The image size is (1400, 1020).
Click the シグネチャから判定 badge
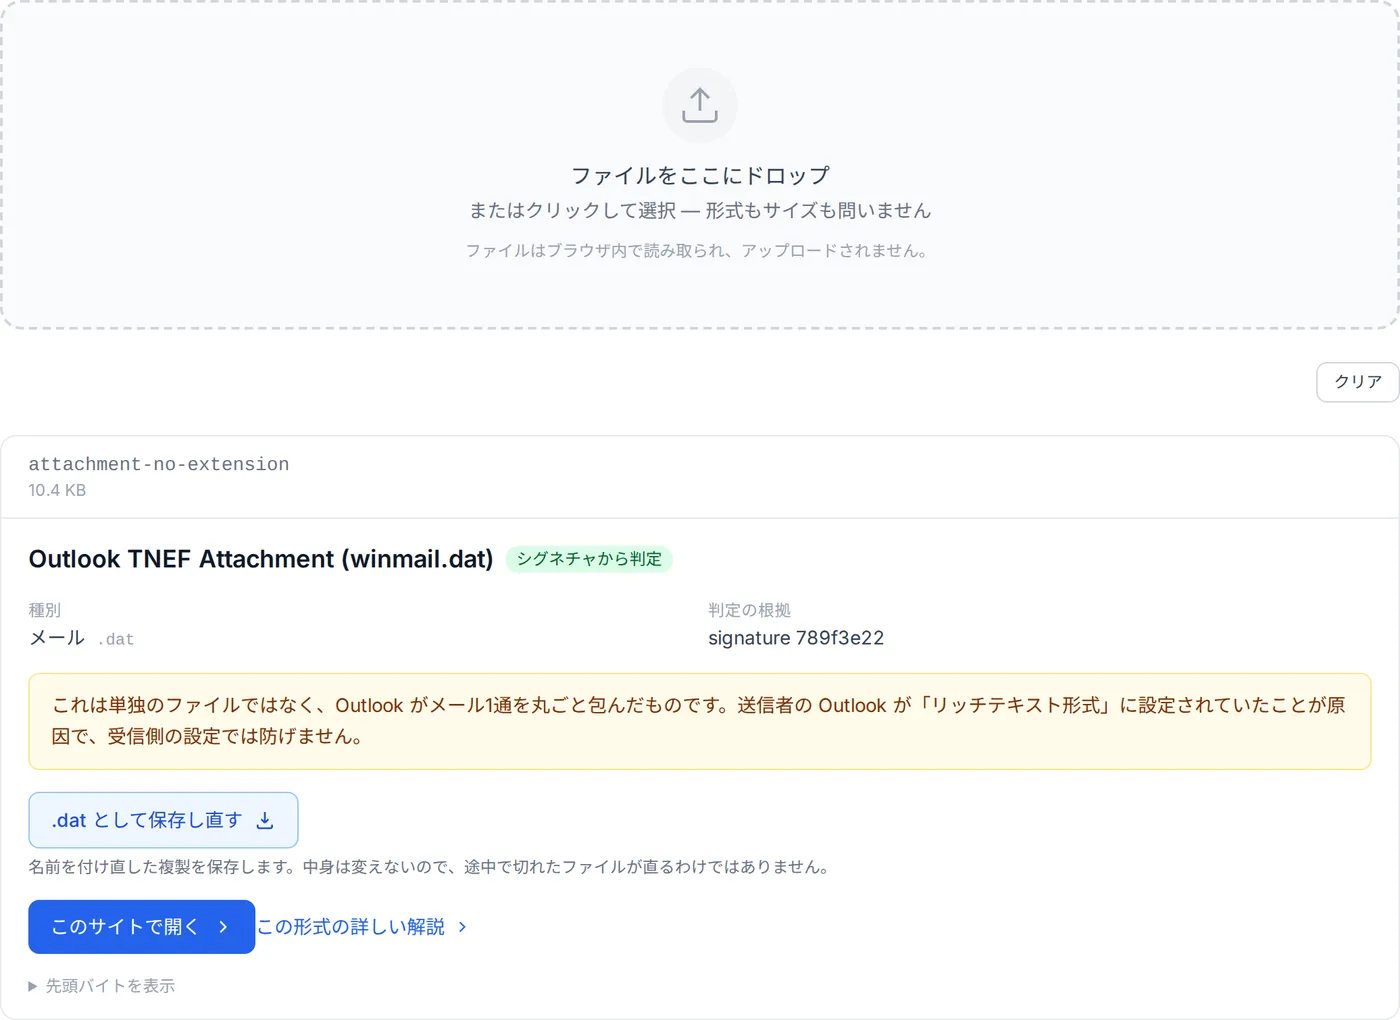pos(589,559)
